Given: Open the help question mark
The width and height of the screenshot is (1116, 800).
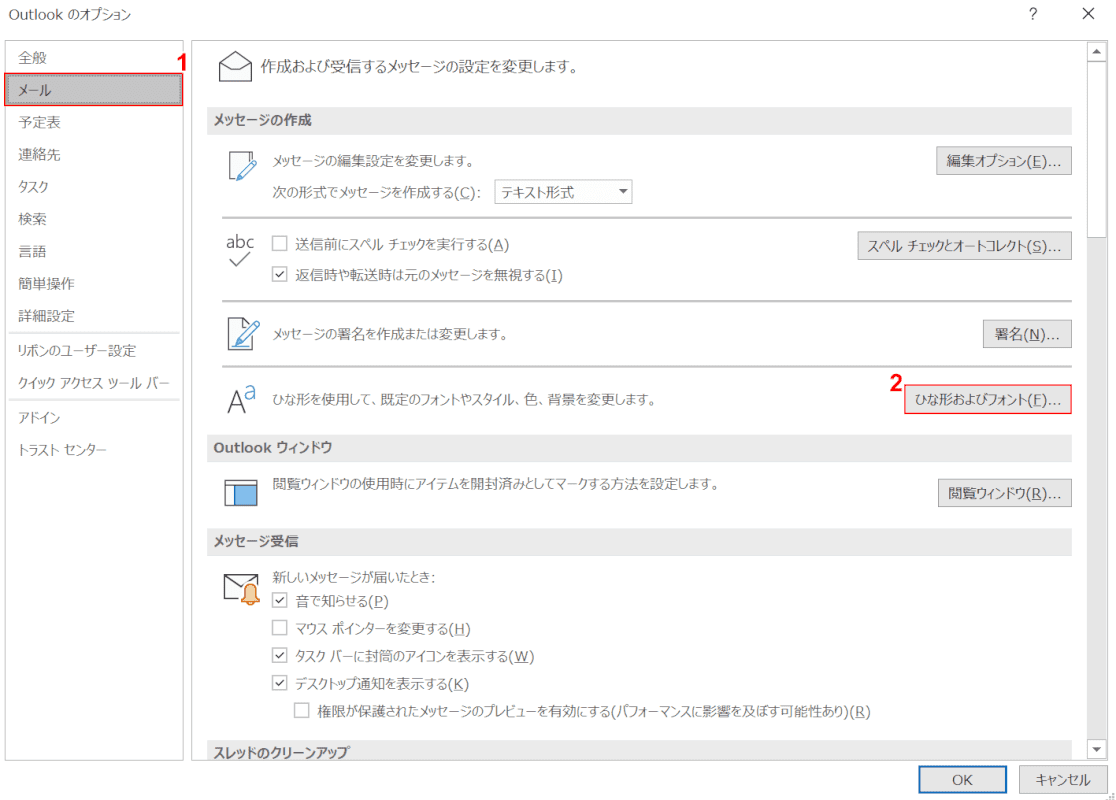Looking at the screenshot, I should (1033, 14).
